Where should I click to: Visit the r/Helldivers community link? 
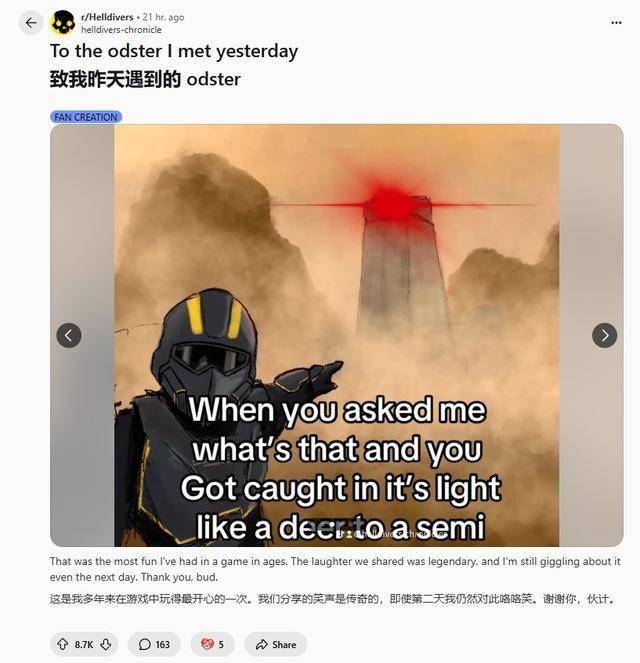(x=107, y=17)
